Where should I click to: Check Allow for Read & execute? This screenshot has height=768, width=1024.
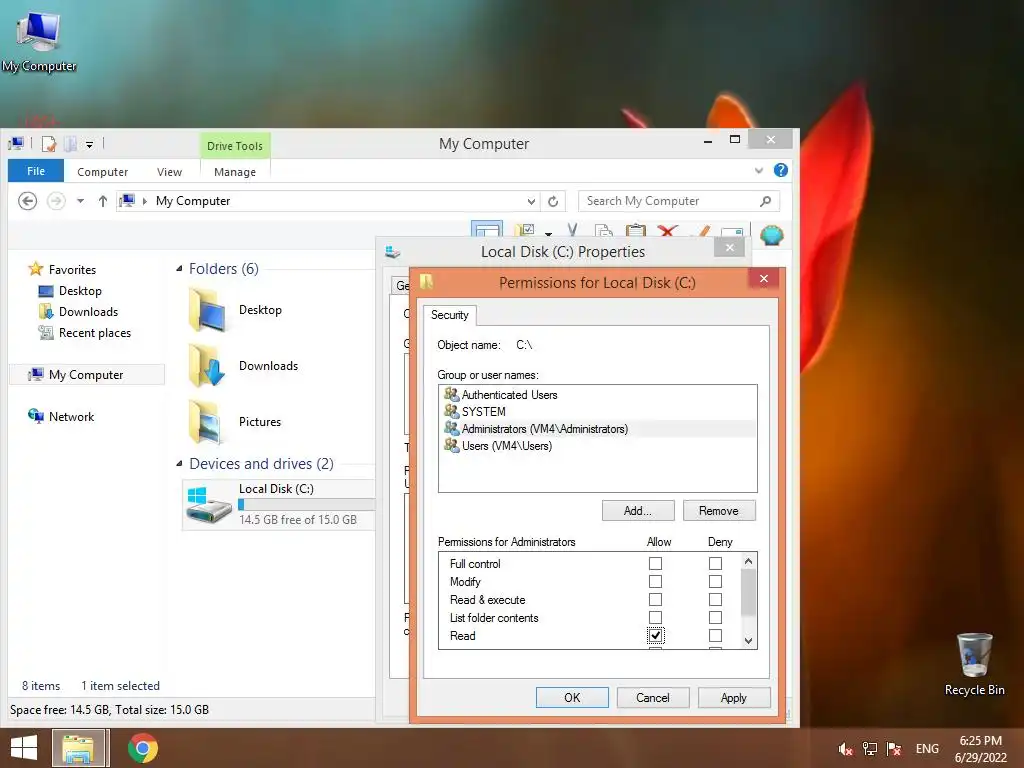pyautogui.click(x=655, y=600)
